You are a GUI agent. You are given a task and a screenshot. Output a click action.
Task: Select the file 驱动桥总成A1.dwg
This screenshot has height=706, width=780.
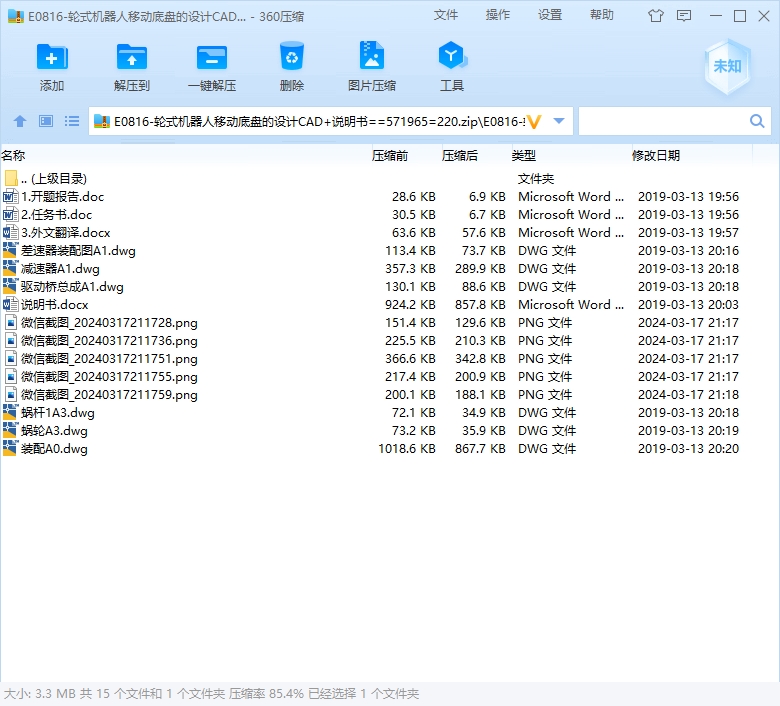click(x=72, y=287)
